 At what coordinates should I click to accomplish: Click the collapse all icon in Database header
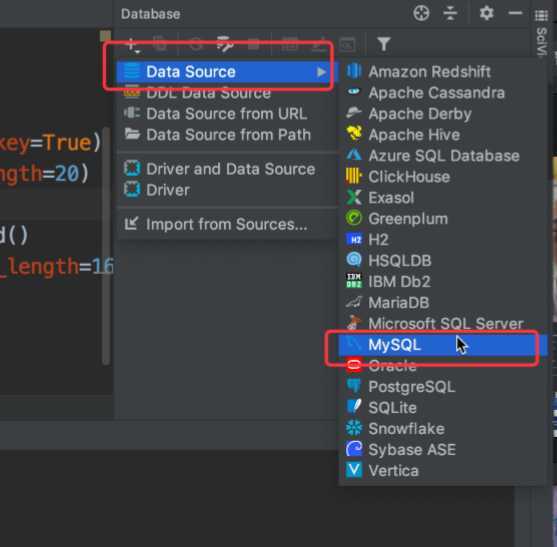(x=450, y=13)
